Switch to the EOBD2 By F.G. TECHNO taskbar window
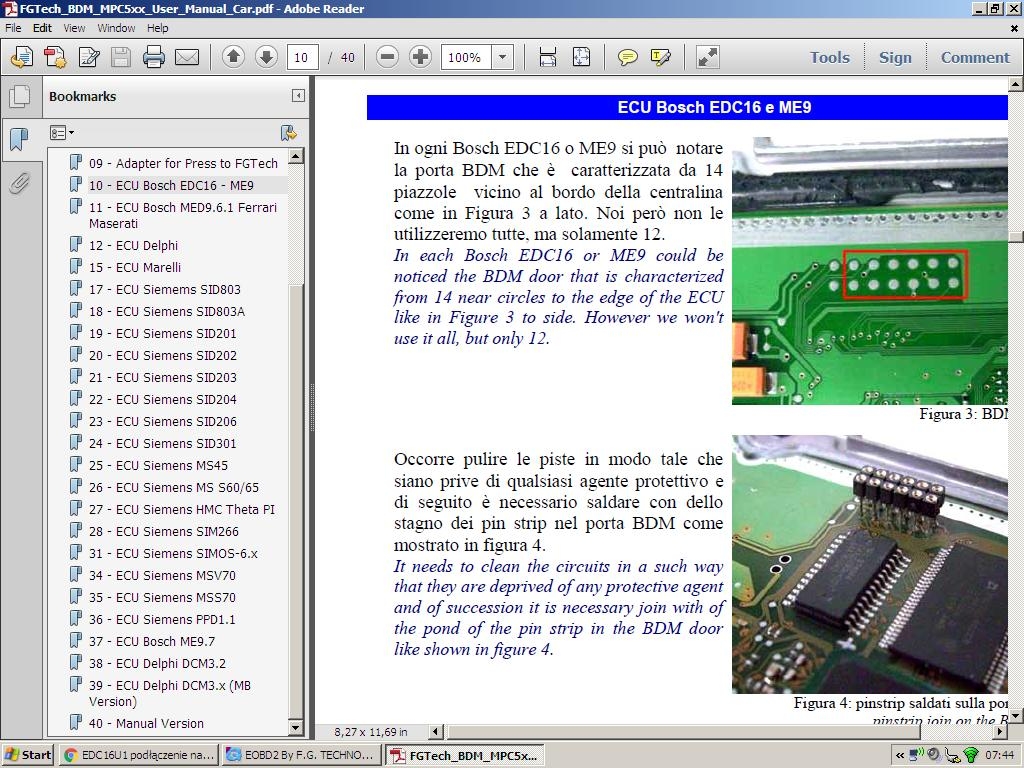Screen dimensions: 1024x768 (300, 755)
